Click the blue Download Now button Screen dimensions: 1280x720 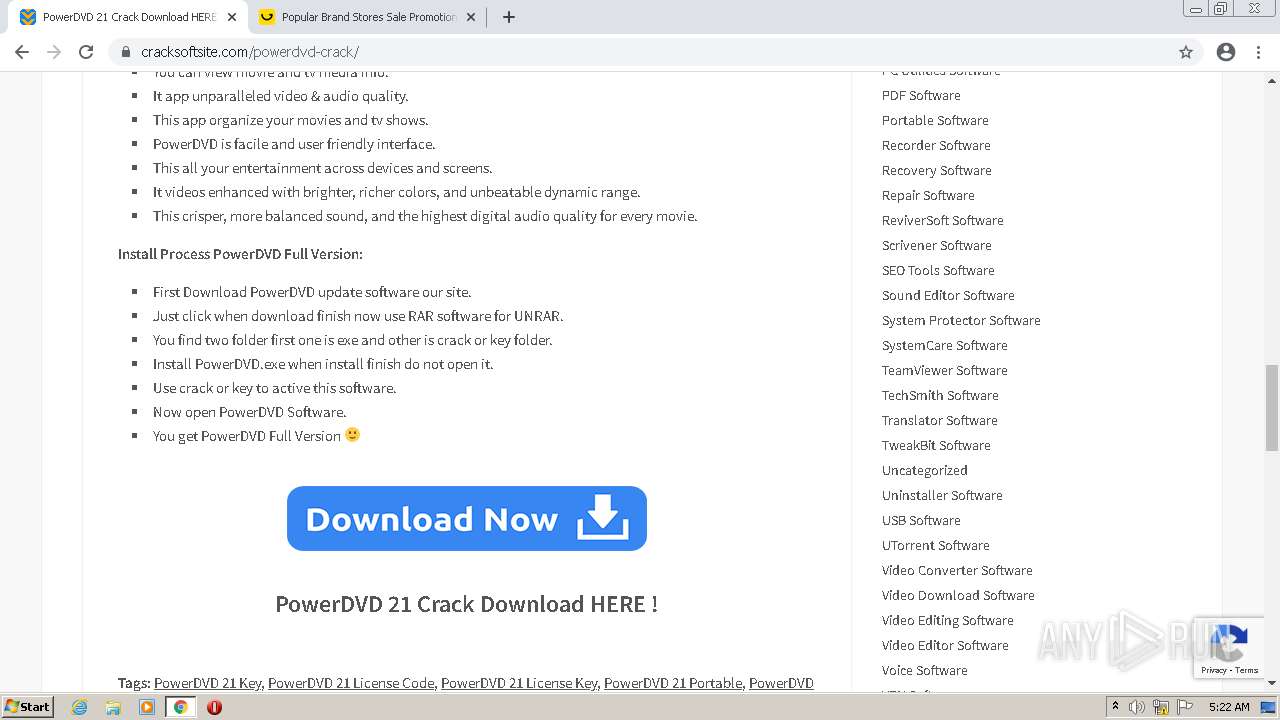click(x=467, y=518)
